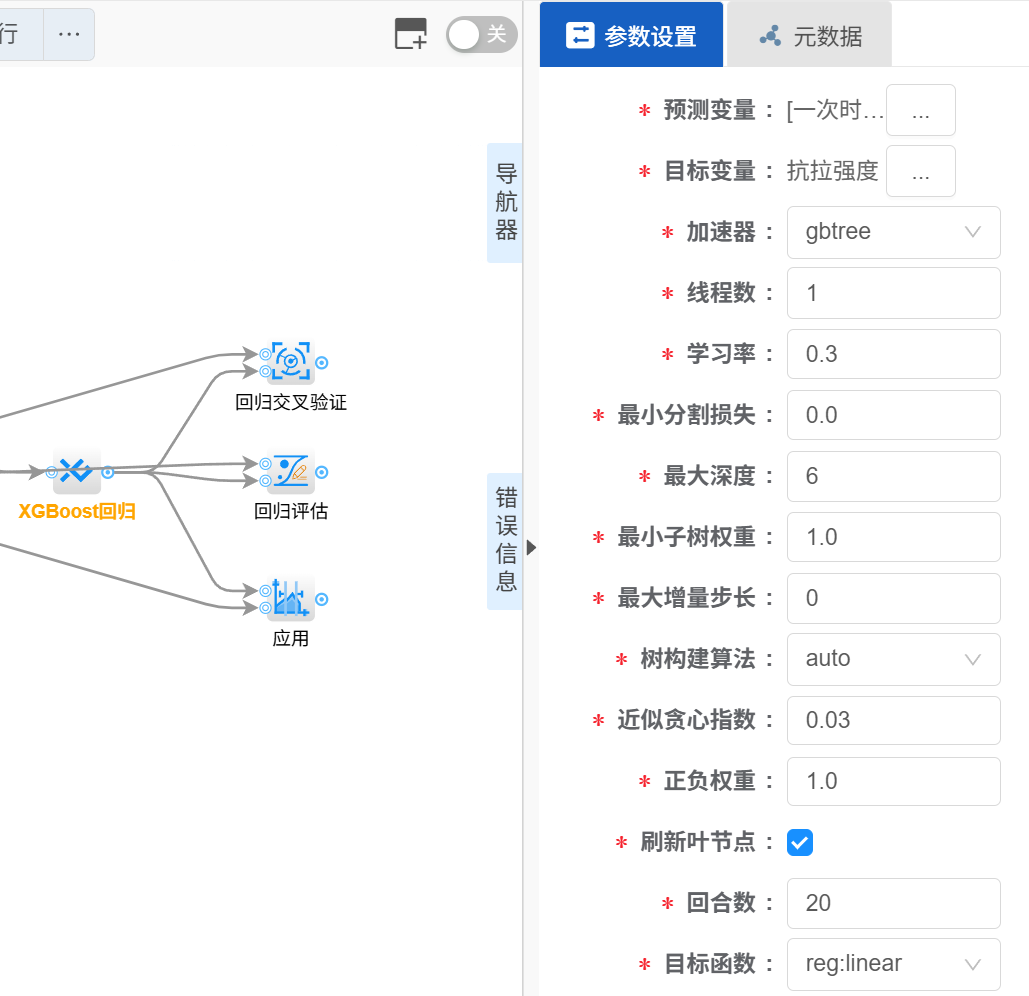This screenshot has width=1029, height=996.
Task: Click output port of 回归交叉验证 node
Action: pyautogui.click(x=322, y=362)
